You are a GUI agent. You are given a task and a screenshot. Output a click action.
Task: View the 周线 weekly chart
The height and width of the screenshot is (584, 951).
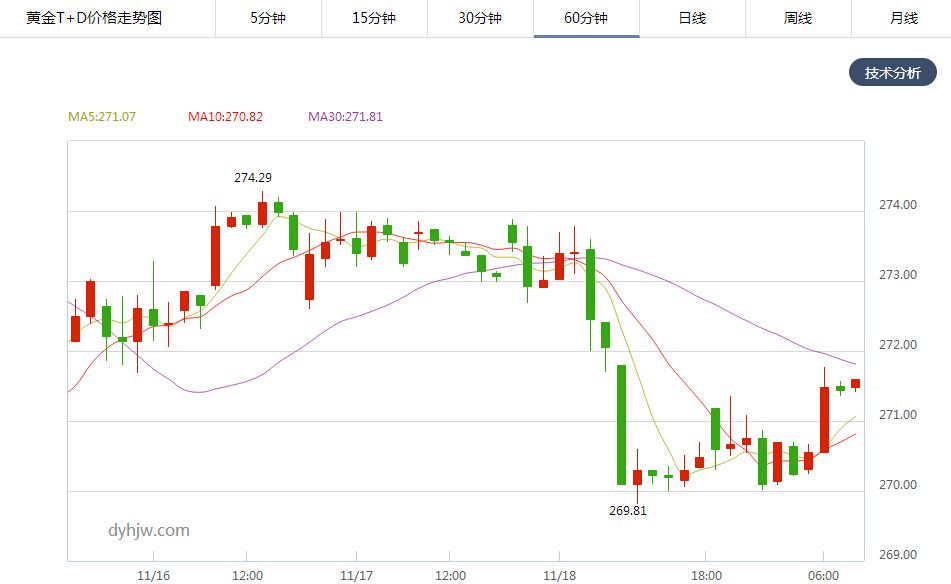pyautogui.click(x=797, y=18)
